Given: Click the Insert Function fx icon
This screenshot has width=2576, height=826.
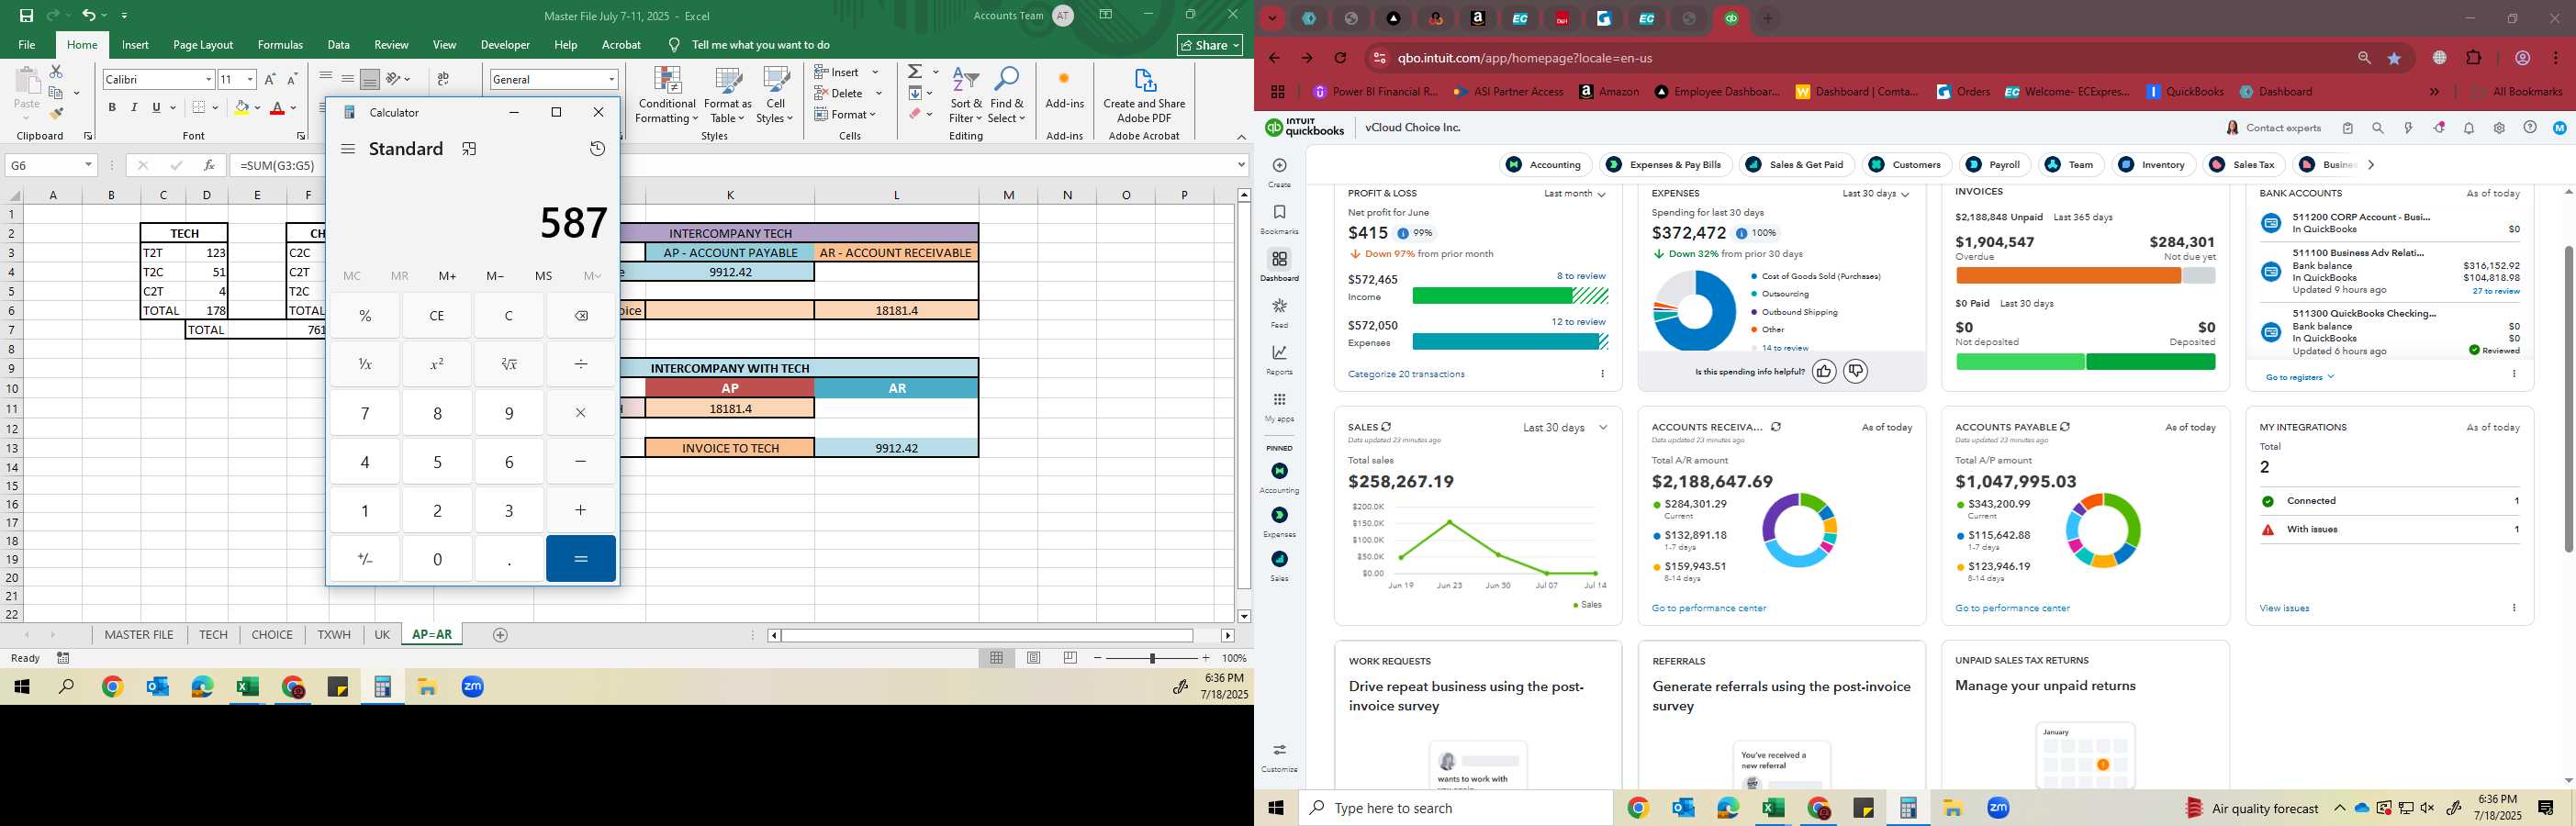Looking at the screenshot, I should 209,165.
